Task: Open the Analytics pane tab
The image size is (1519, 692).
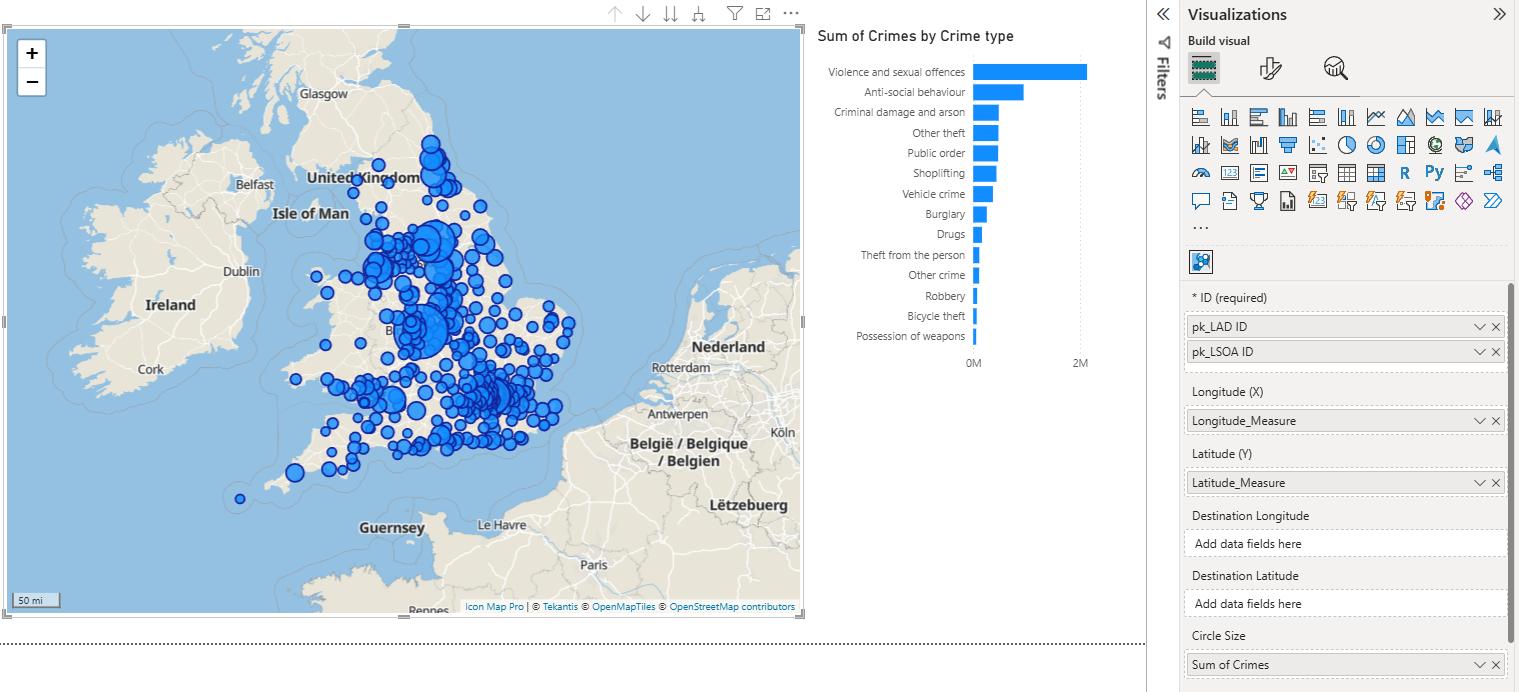Action: click(1335, 68)
